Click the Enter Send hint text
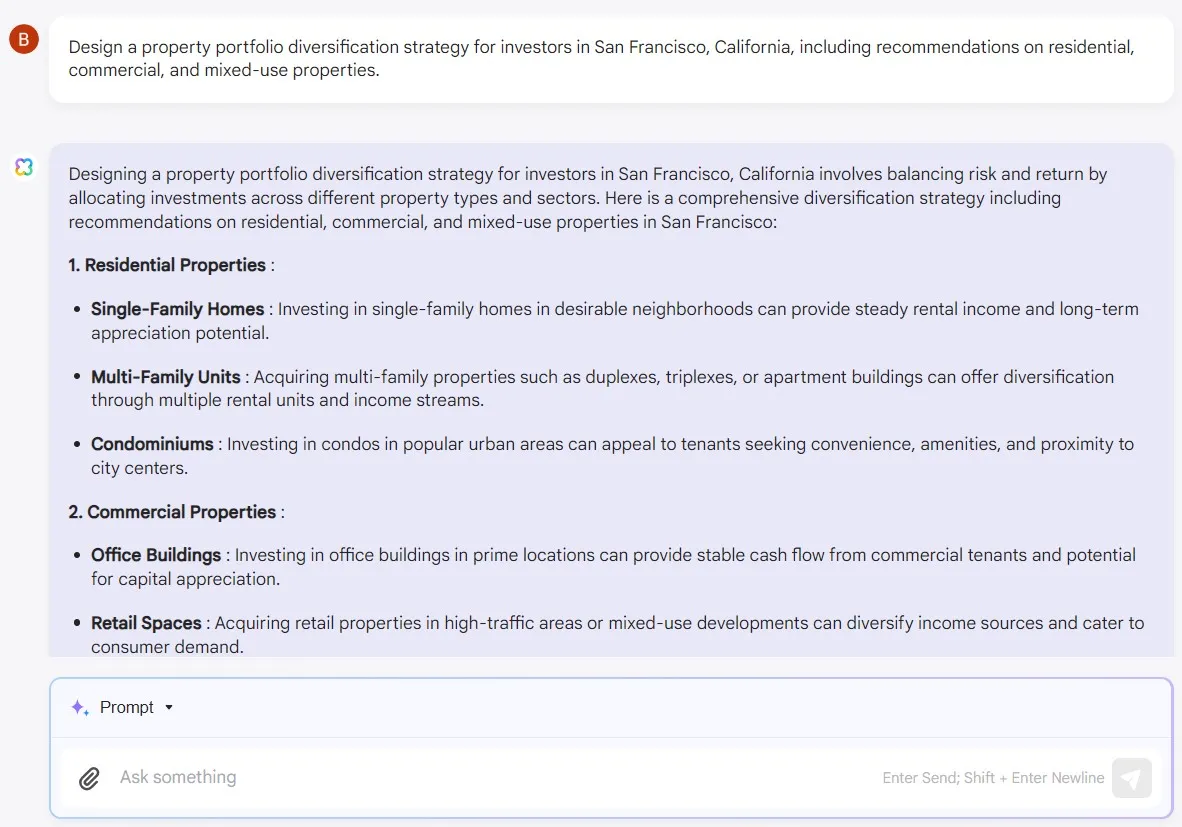Image resolution: width=1182 pixels, height=827 pixels. (993, 778)
